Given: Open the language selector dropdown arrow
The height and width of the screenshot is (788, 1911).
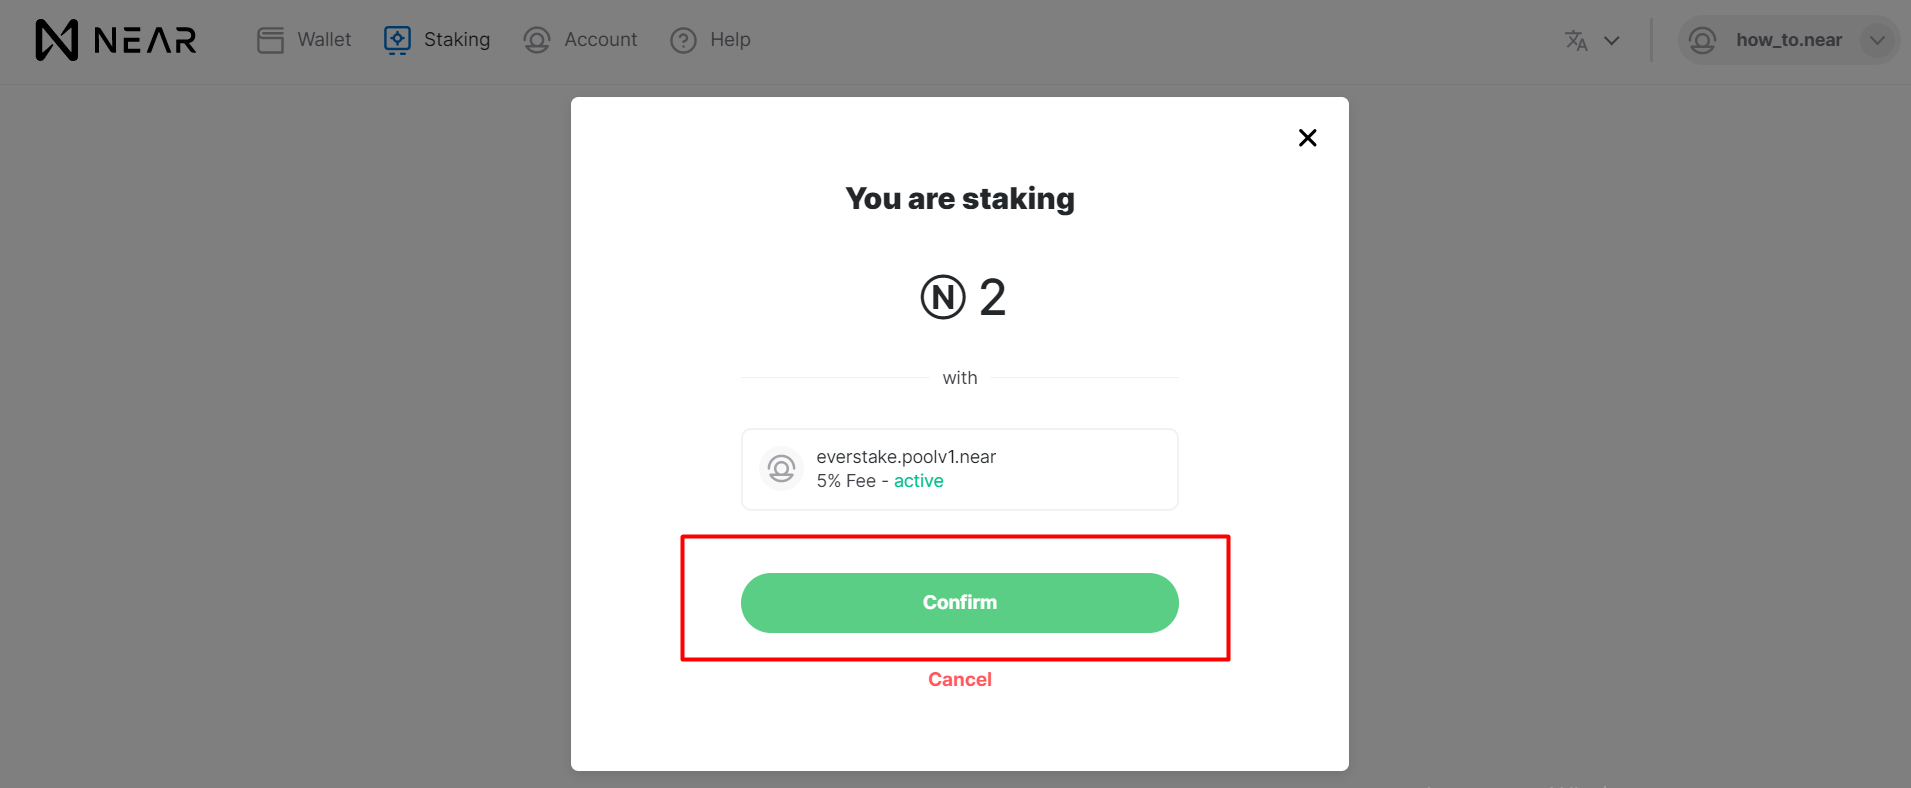Looking at the screenshot, I should 1612,41.
